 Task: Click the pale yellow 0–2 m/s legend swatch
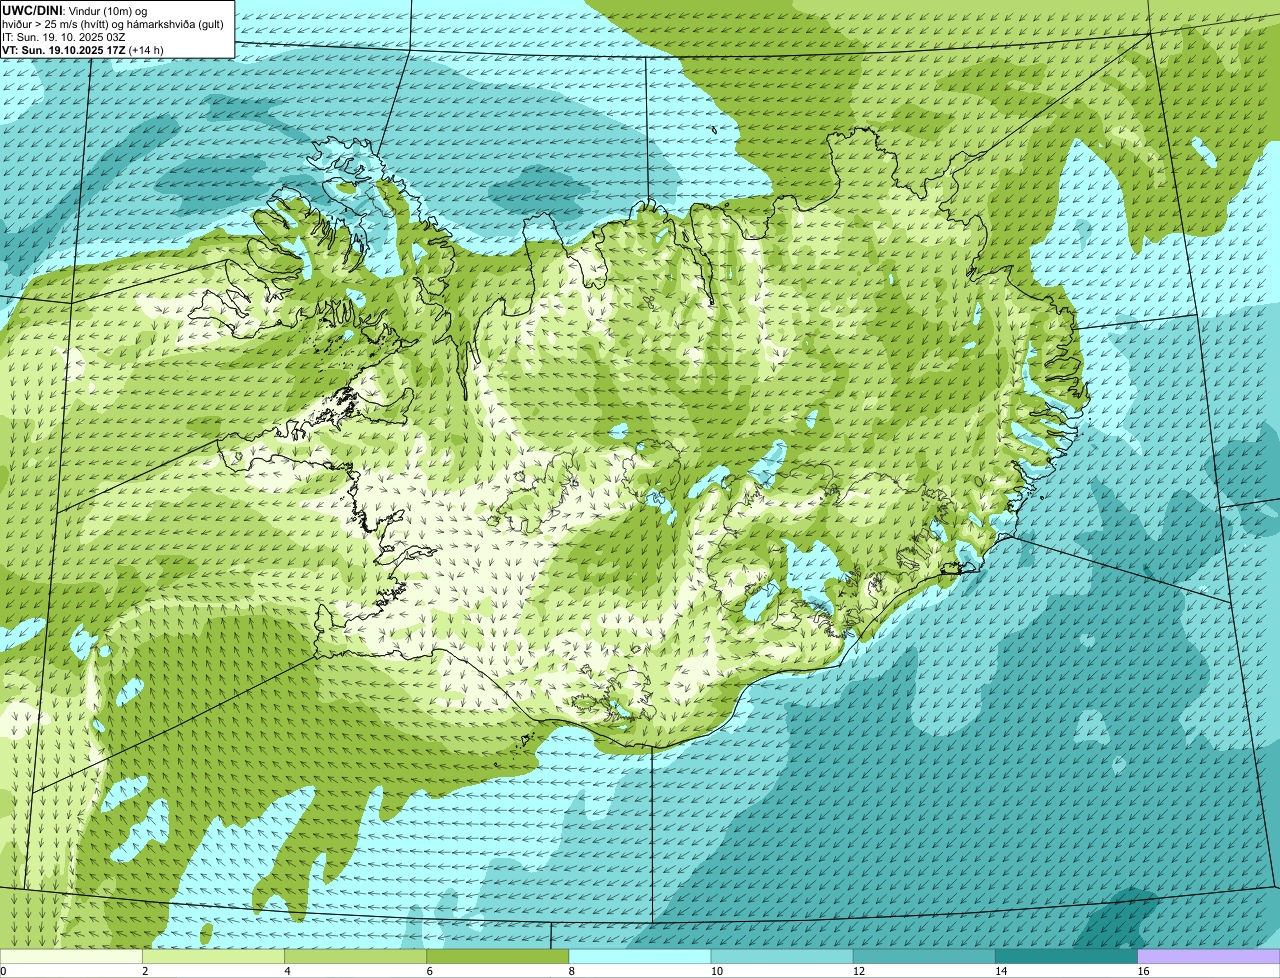[x=71, y=956]
